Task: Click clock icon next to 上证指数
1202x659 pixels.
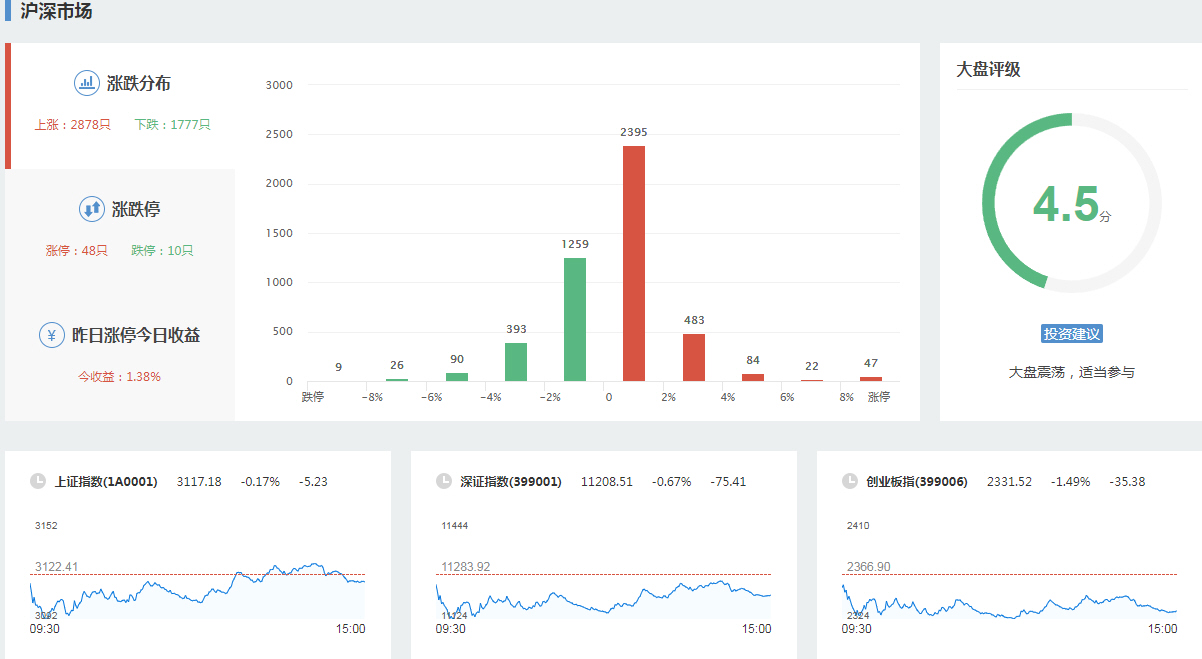Action: (x=38, y=481)
